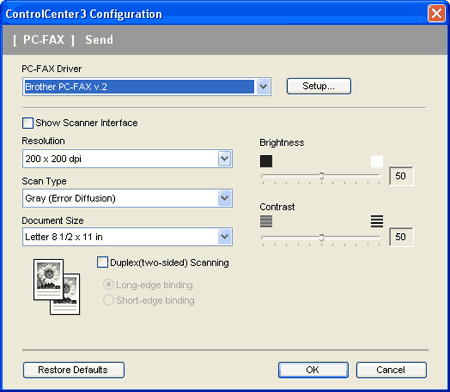Click the high contrast black lines icon
Image resolution: width=450 pixels, height=392 pixels.
pyautogui.click(x=377, y=221)
